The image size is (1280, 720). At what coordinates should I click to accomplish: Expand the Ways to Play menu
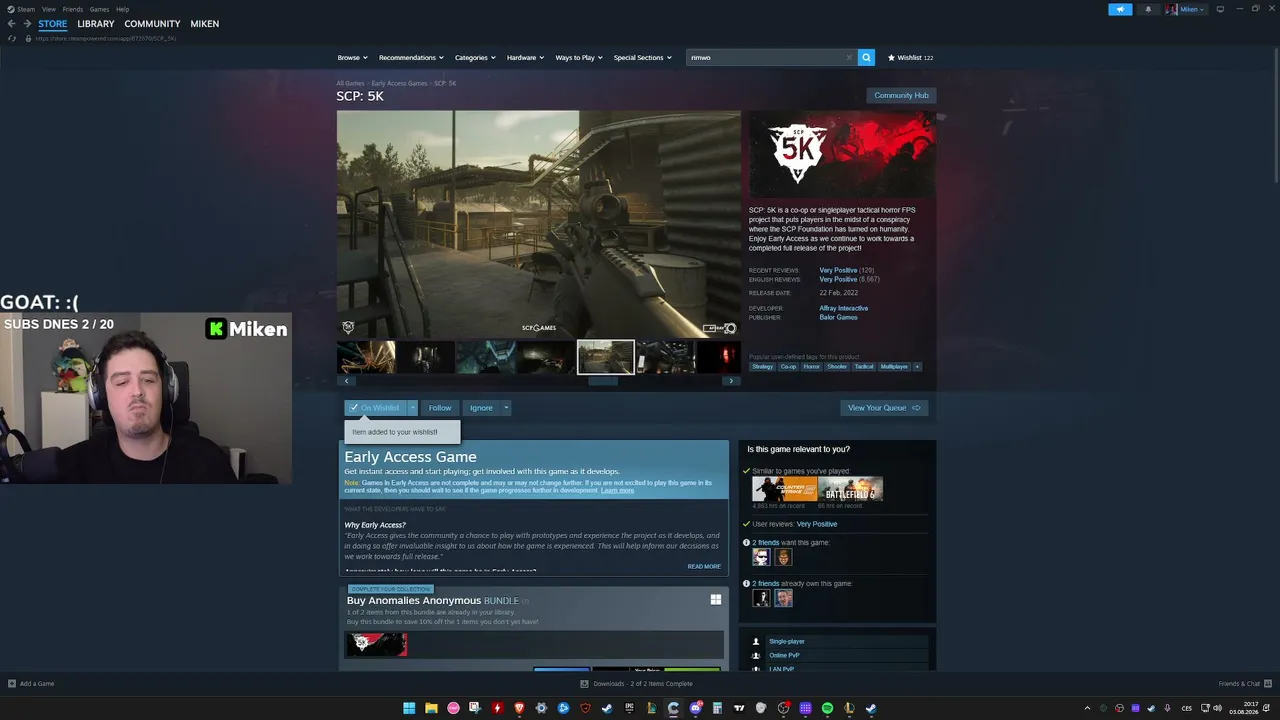pos(579,58)
